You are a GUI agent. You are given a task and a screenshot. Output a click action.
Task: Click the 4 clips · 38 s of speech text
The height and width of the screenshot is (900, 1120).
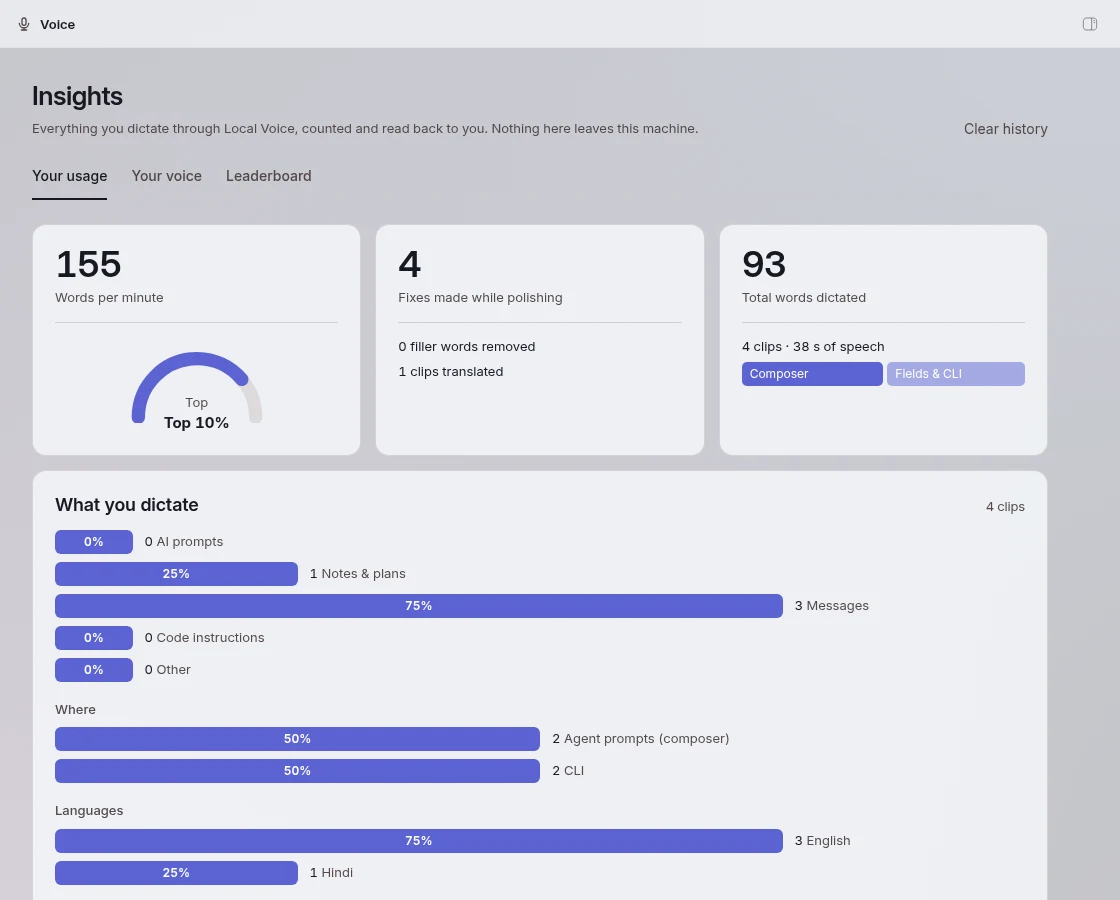[813, 346]
